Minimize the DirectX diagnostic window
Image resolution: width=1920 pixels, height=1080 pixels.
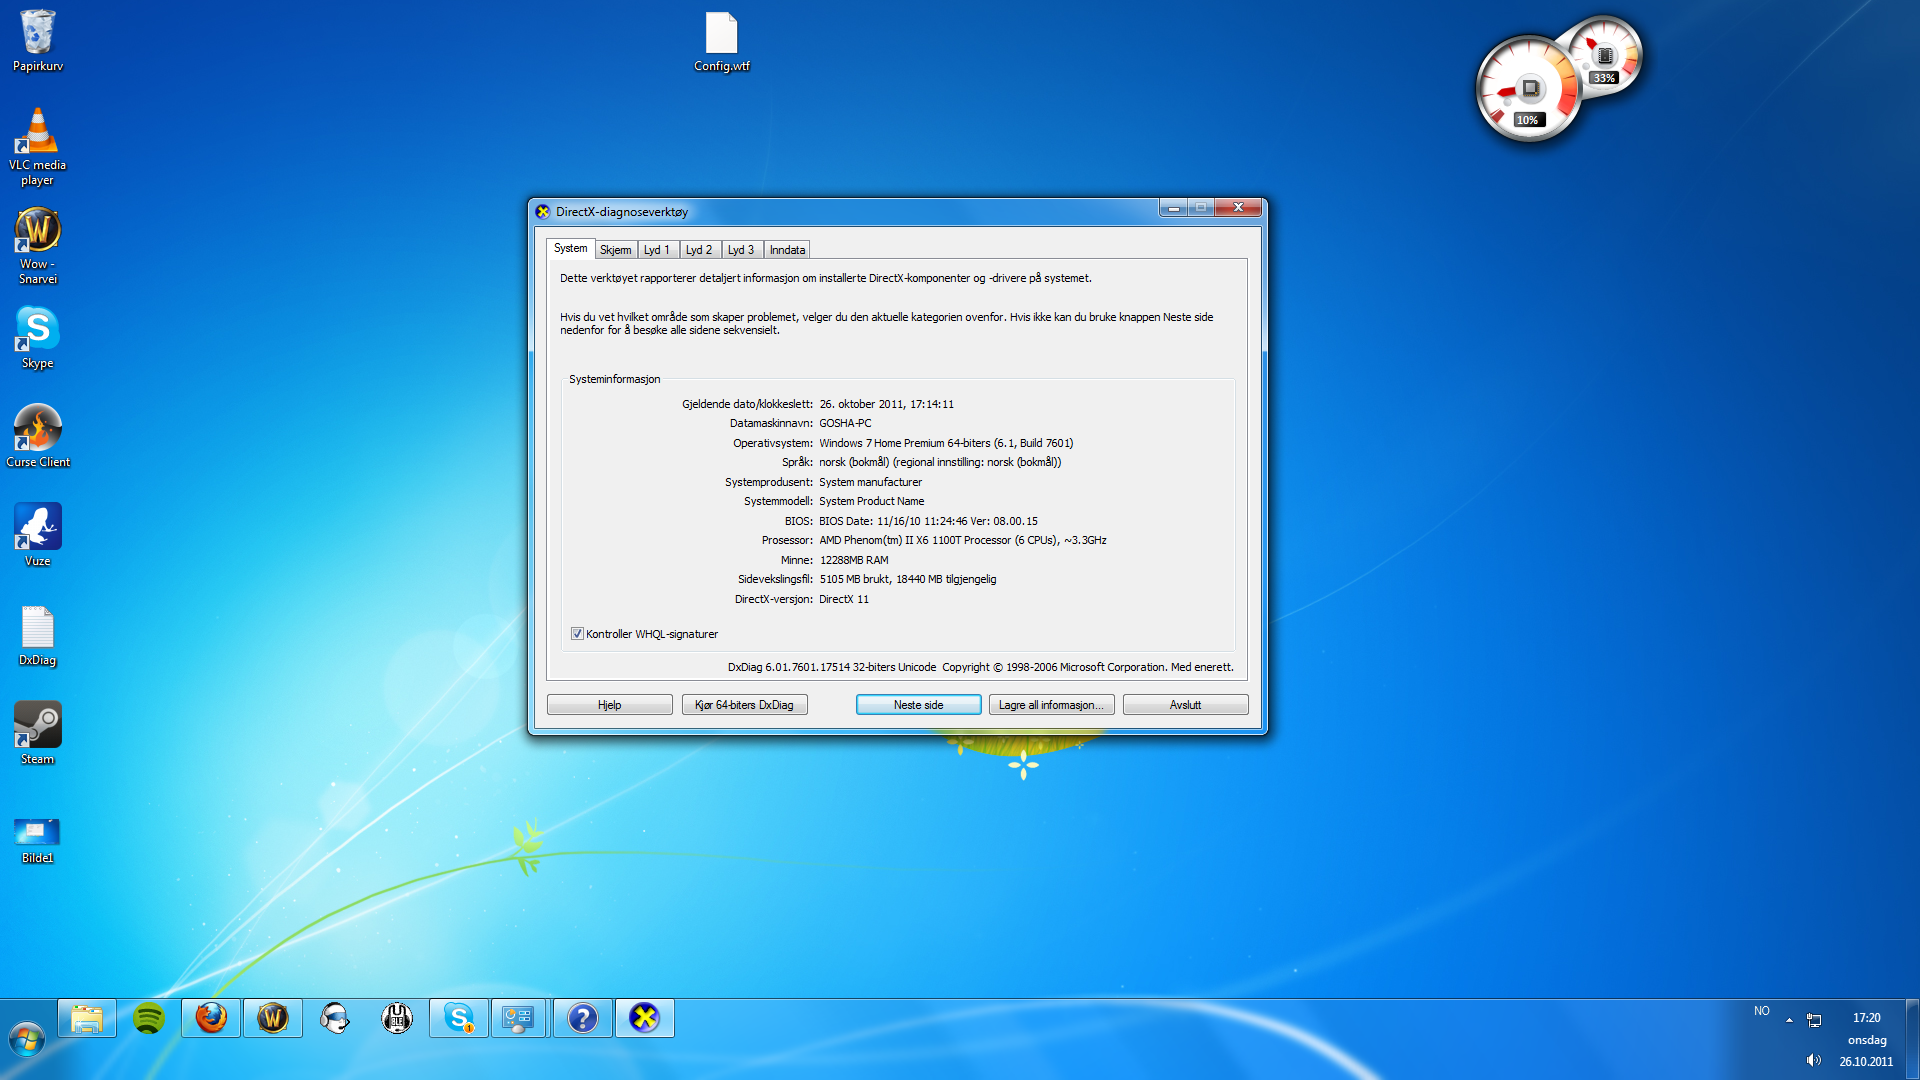point(1174,208)
